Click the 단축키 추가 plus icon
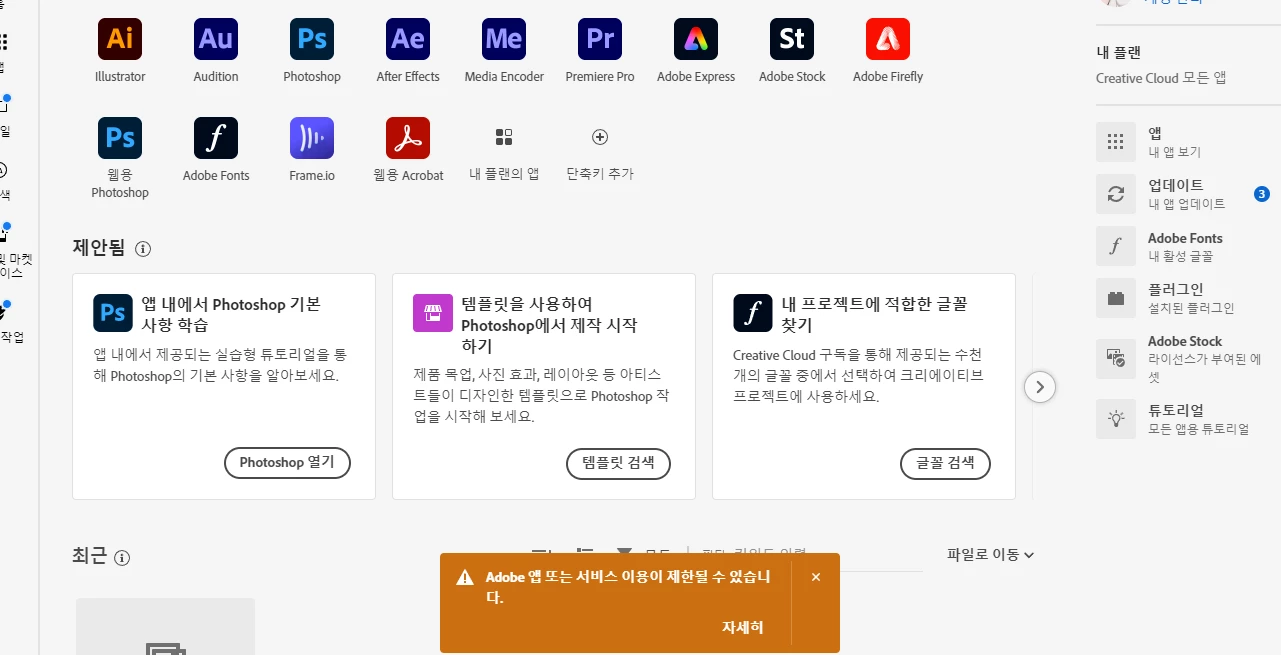This screenshot has width=1281, height=655. (600, 137)
